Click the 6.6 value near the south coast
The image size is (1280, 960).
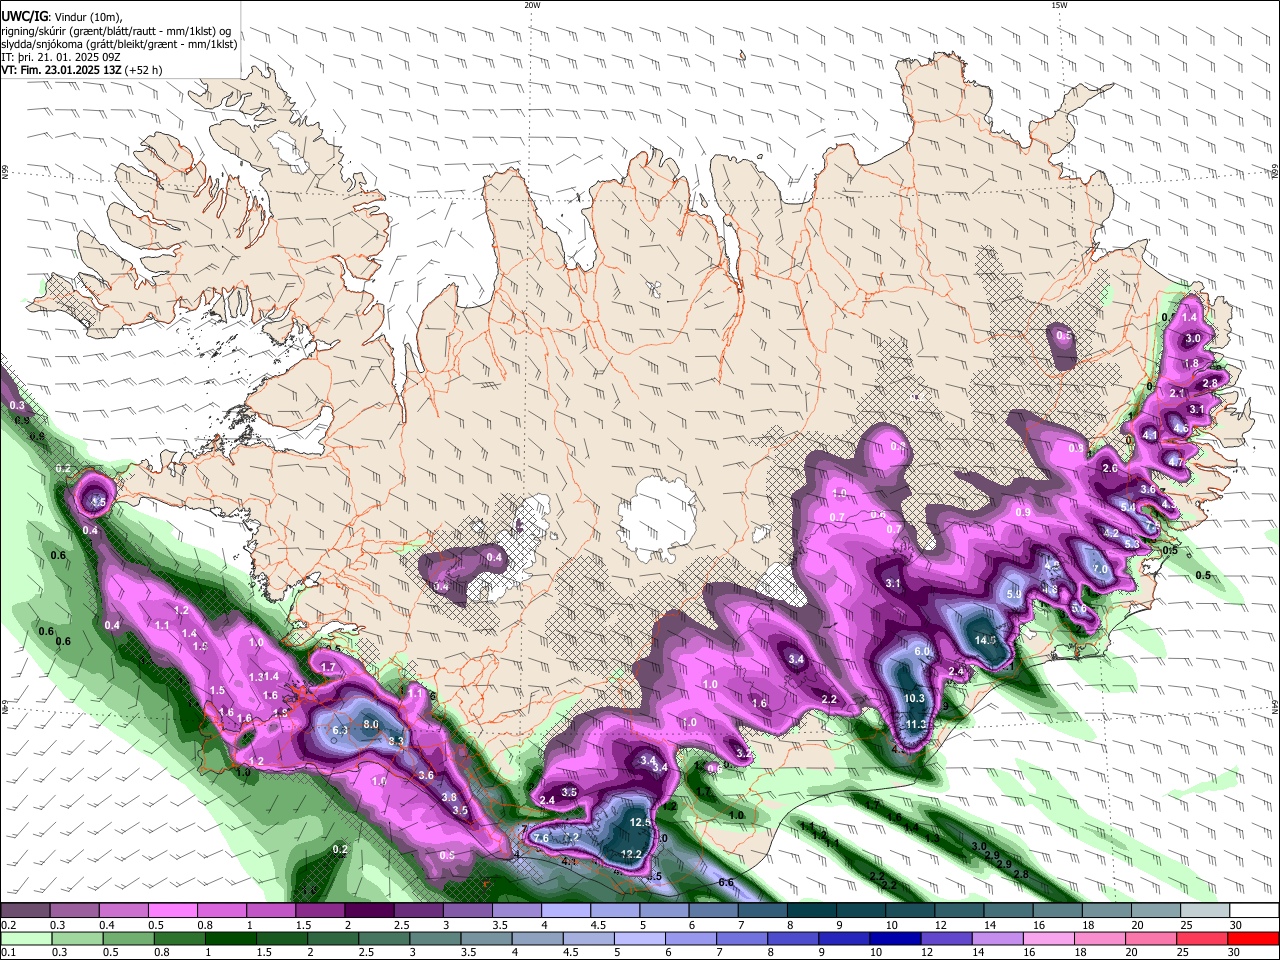click(726, 882)
